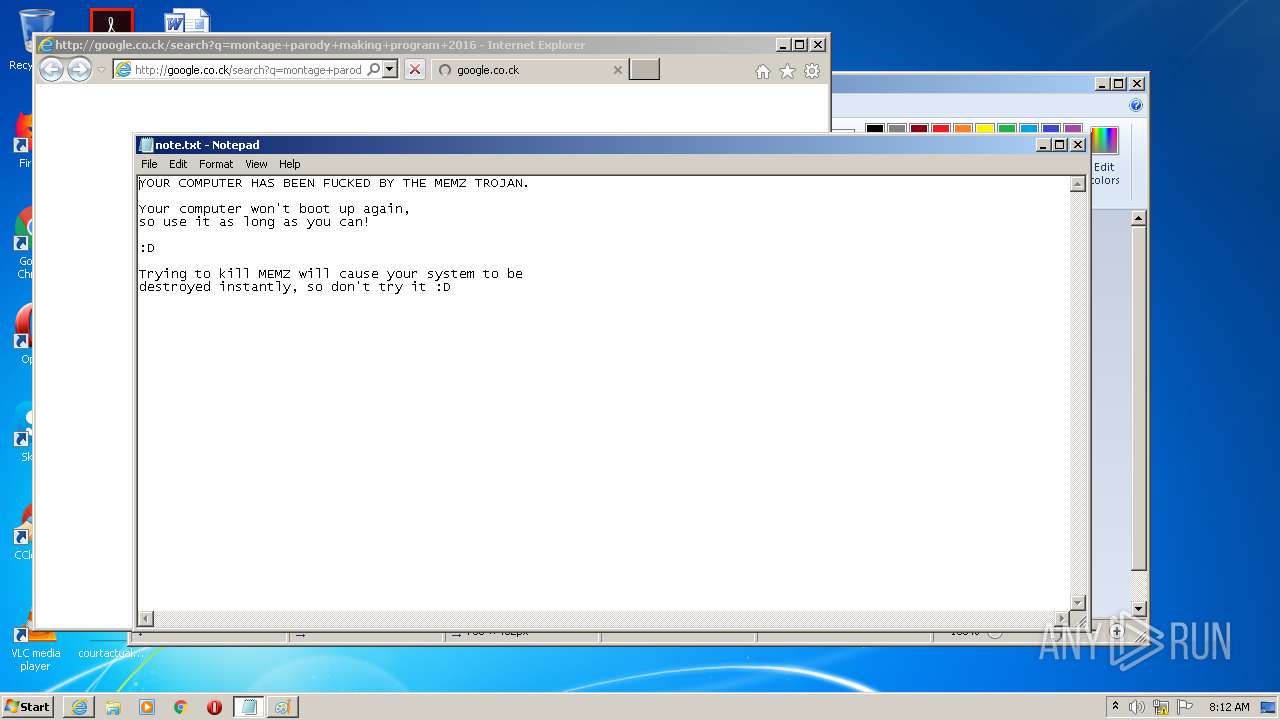Image resolution: width=1280 pixels, height=720 pixels.
Task: Open the View menu in Notepad
Action: click(257, 164)
